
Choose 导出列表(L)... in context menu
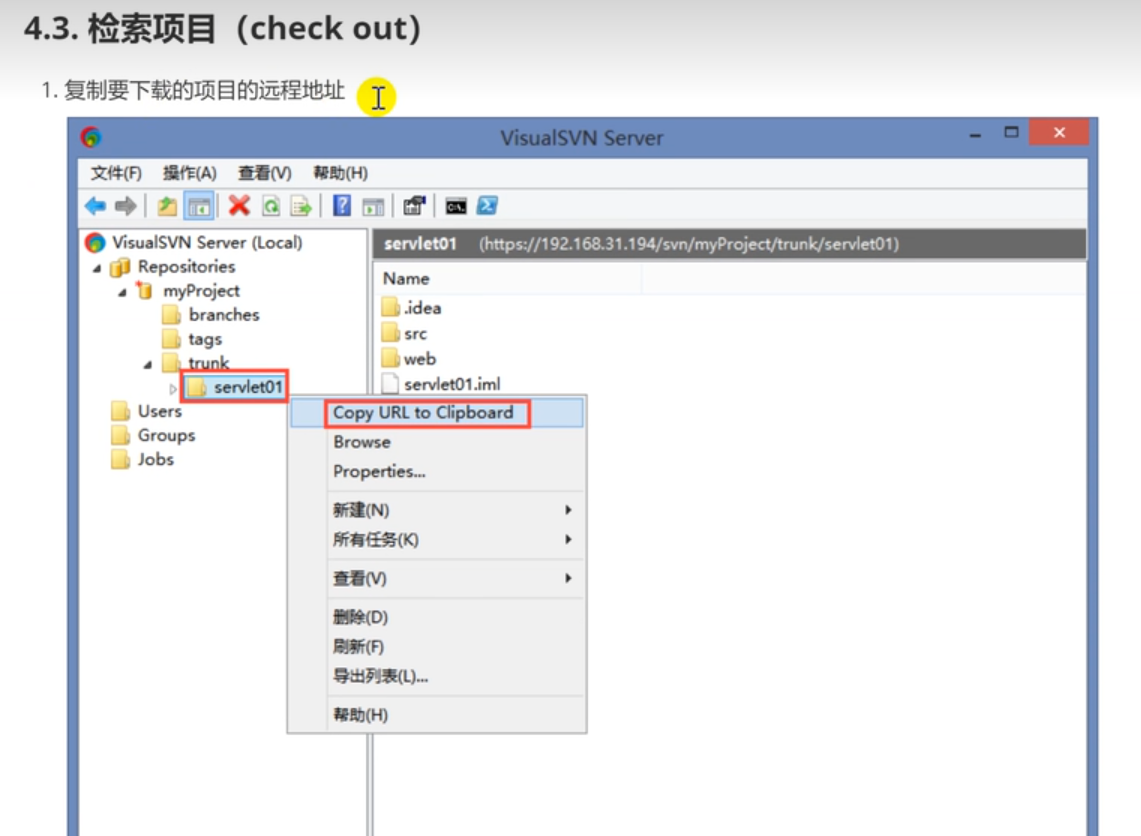(x=437, y=676)
